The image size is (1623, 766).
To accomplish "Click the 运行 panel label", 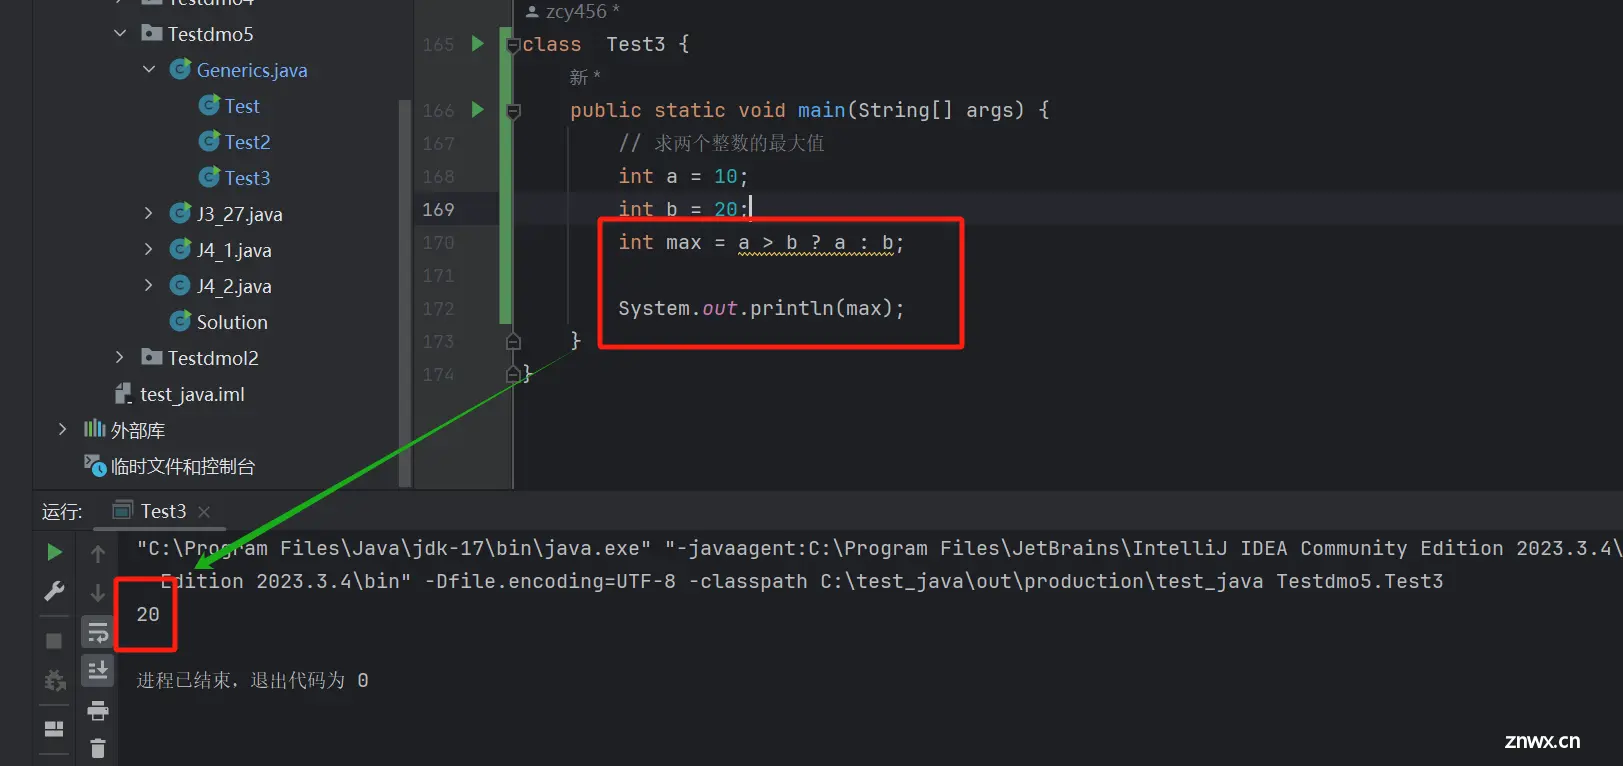I will [x=62, y=512].
